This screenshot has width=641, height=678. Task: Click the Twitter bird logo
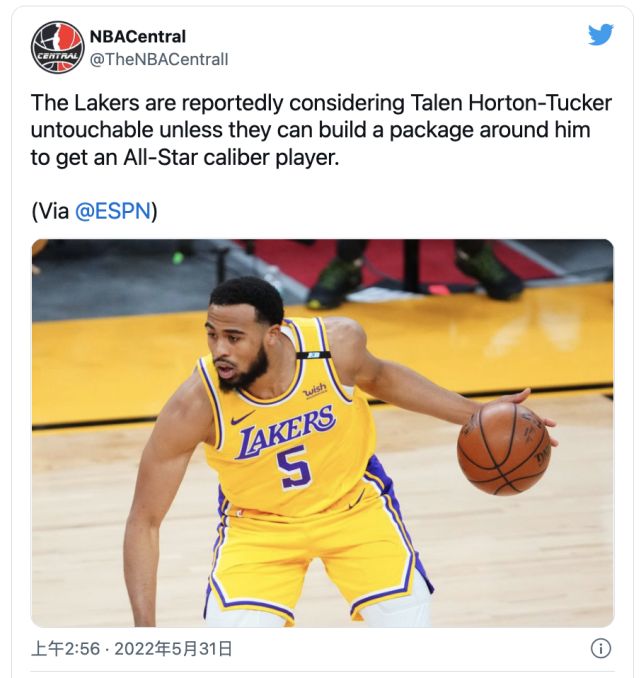[x=600, y=34]
